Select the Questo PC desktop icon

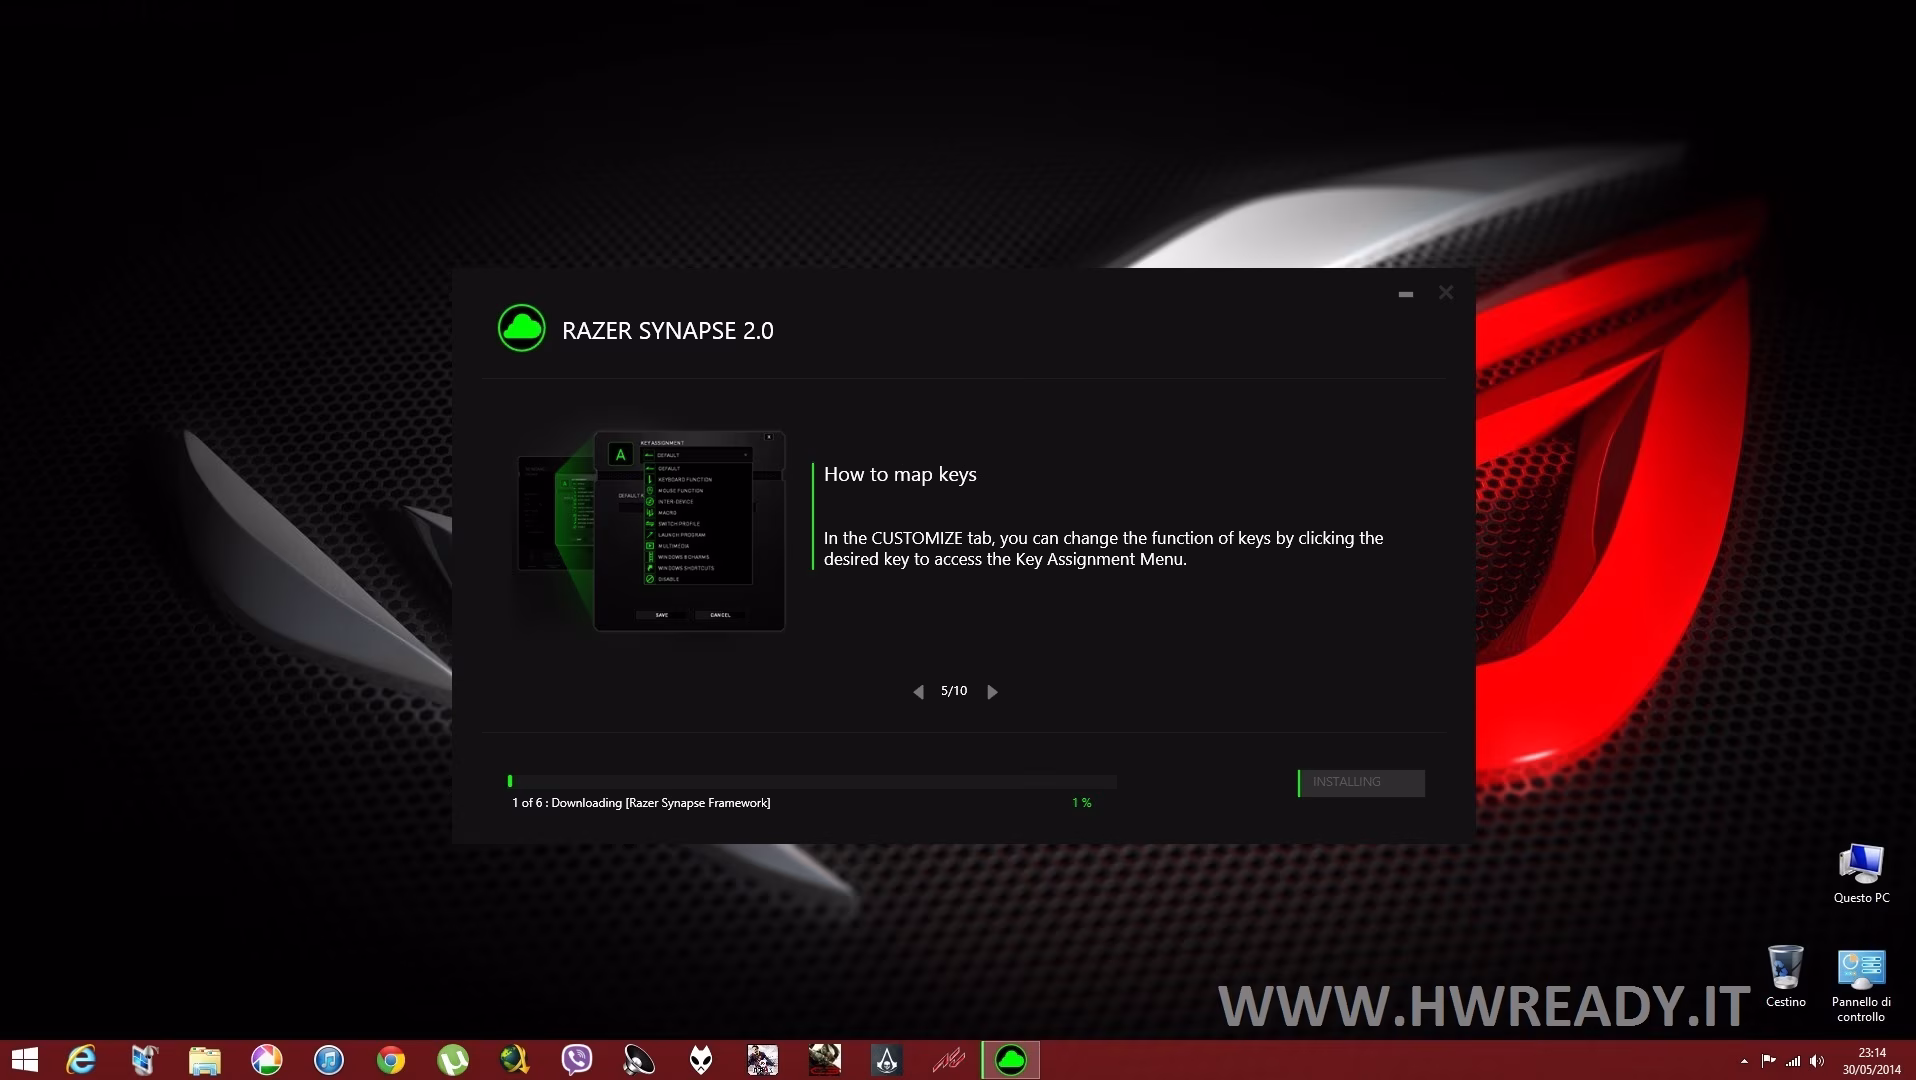tap(1861, 874)
